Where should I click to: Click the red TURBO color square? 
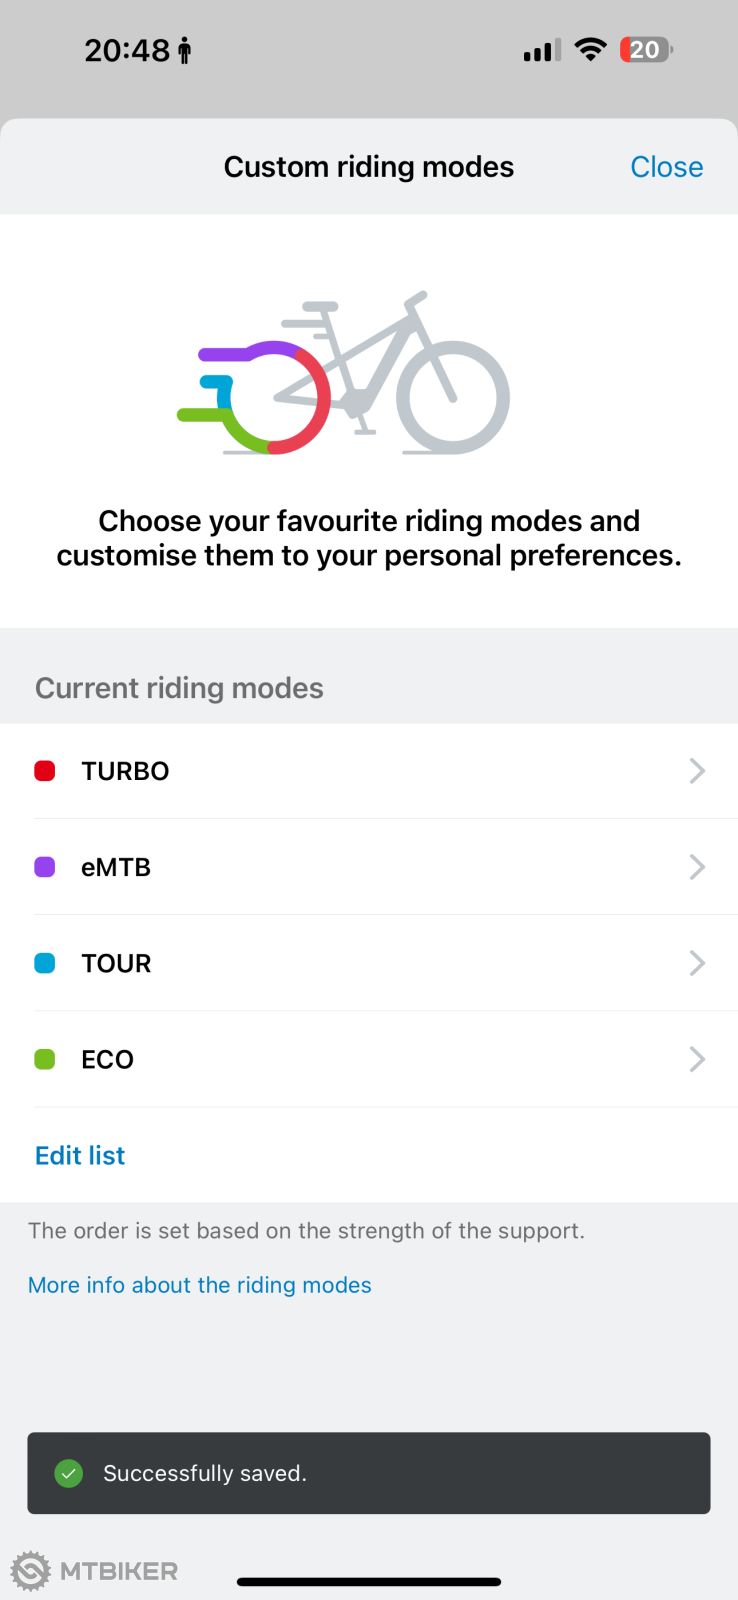45,771
